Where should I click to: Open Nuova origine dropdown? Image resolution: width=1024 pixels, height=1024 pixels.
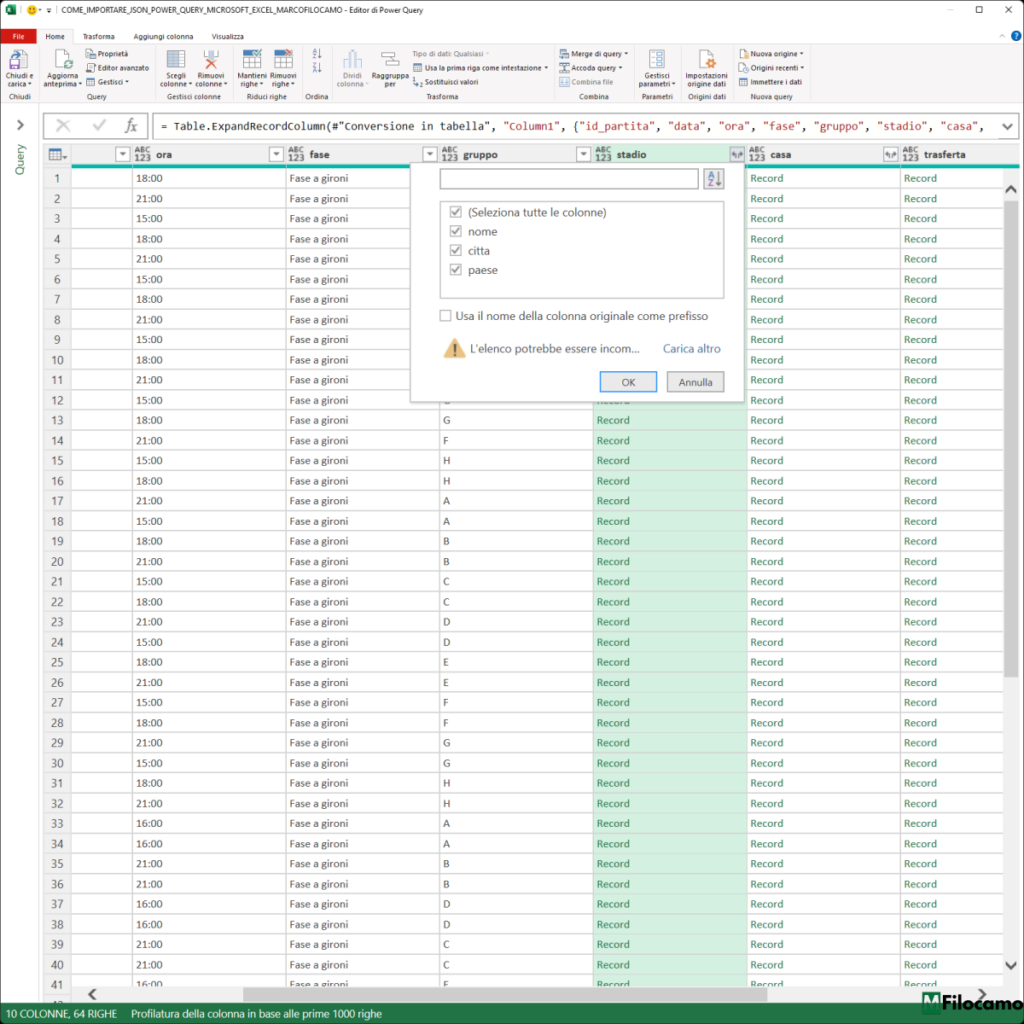[x=771, y=54]
